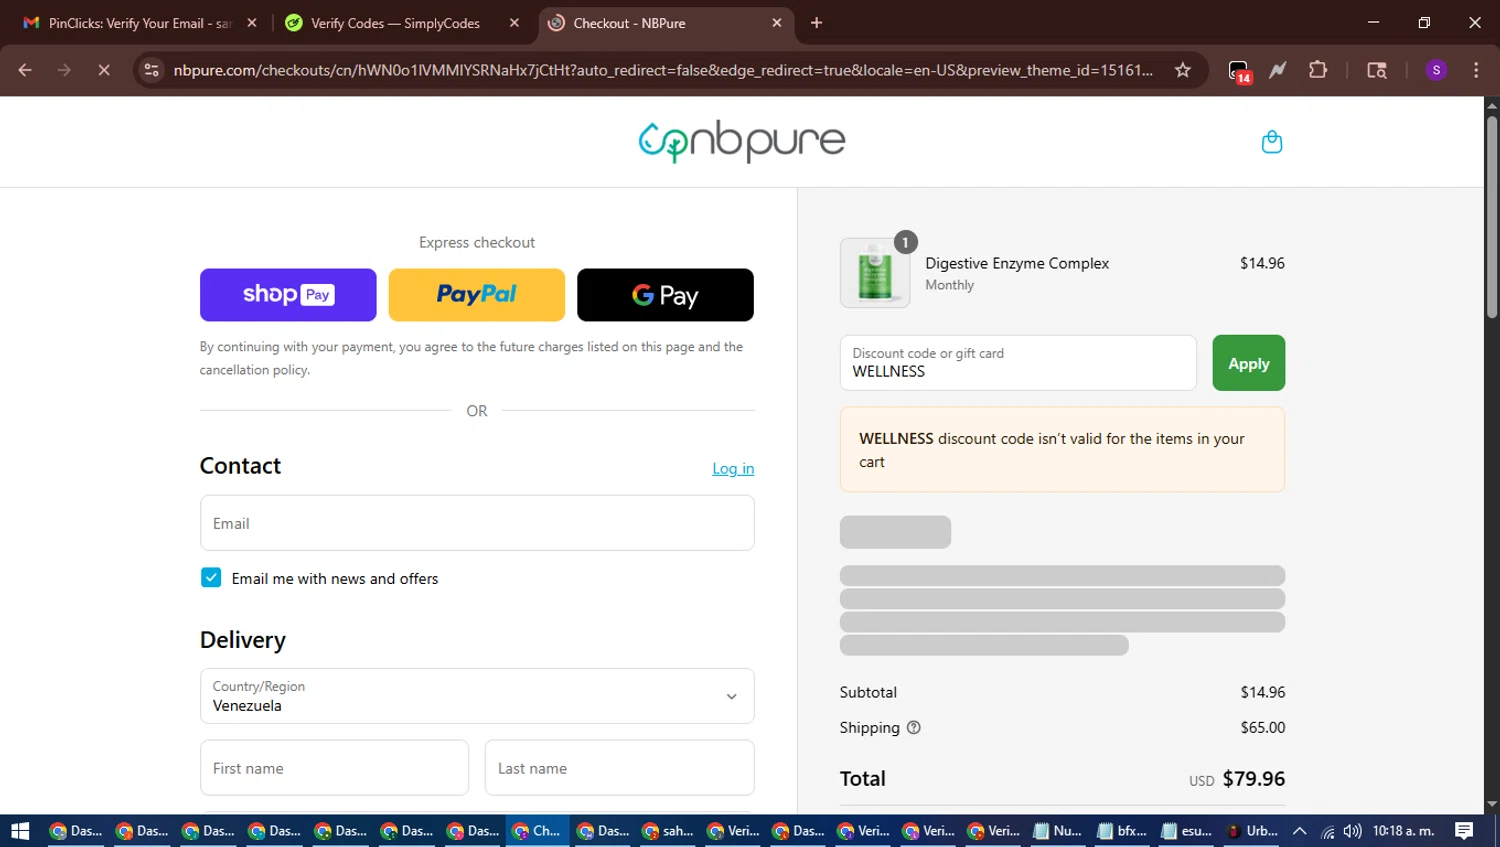Viewport: 1500px width, 847px height.
Task: Open the network status tray icon
Action: point(1327,831)
